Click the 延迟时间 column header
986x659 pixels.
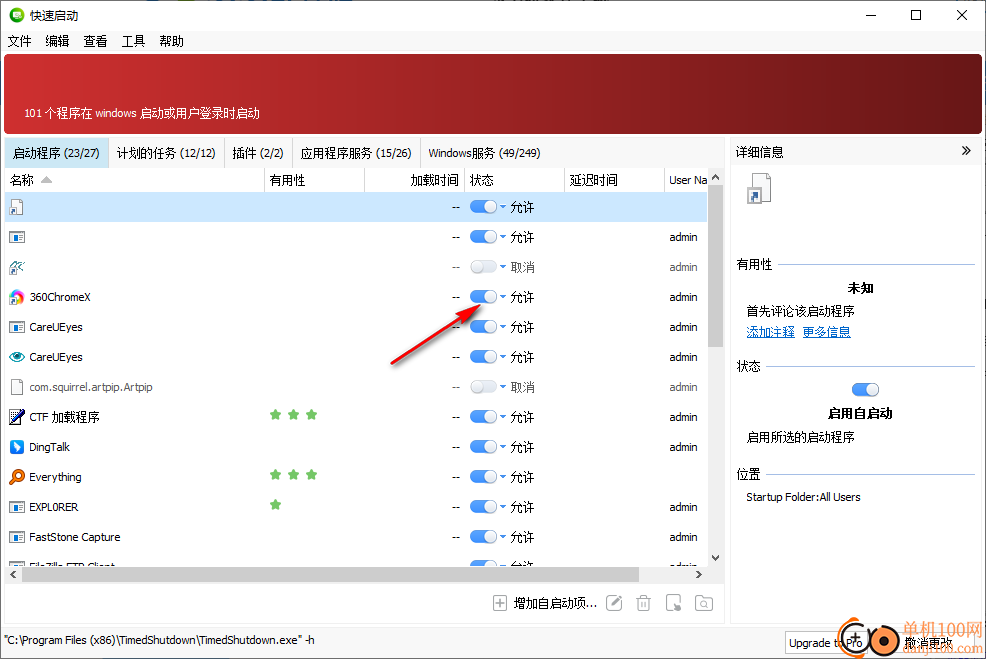click(614, 180)
